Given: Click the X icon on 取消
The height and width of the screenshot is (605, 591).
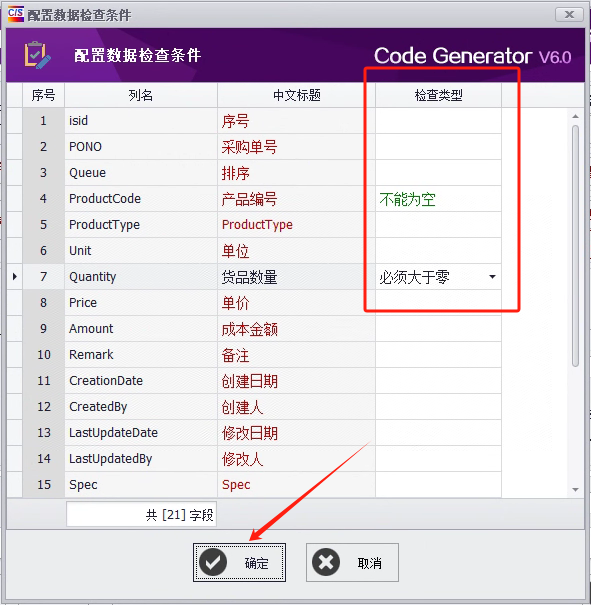Looking at the screenshot, I should coord(326,563).
